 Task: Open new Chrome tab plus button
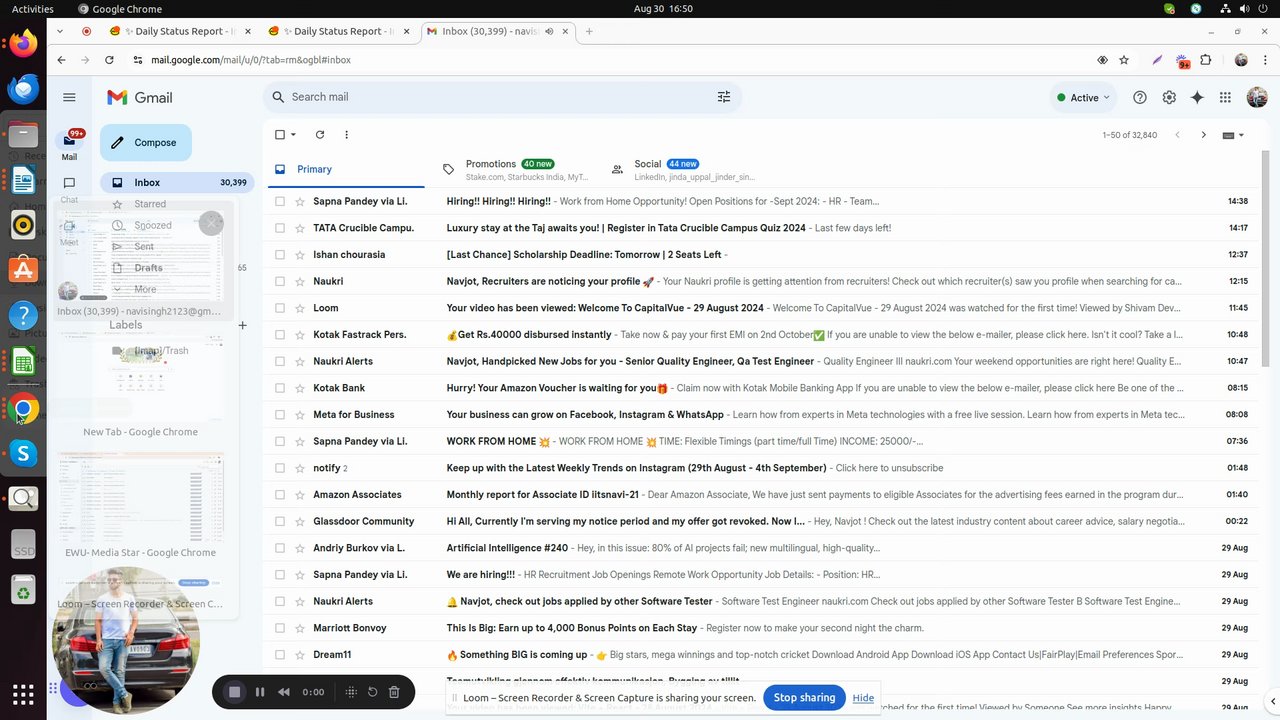pos(589,31)
